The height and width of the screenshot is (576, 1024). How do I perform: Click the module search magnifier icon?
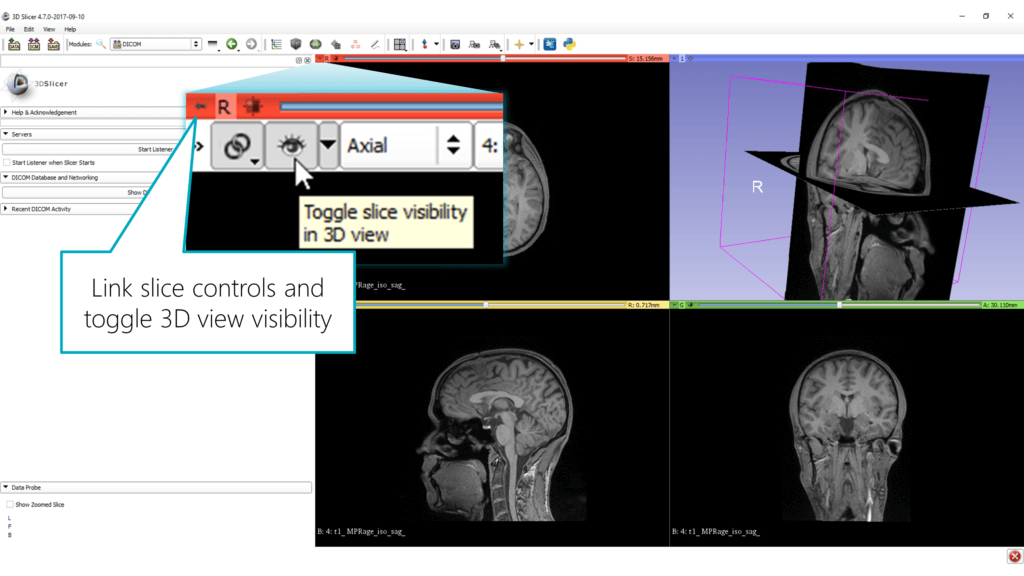coord(100,44)
